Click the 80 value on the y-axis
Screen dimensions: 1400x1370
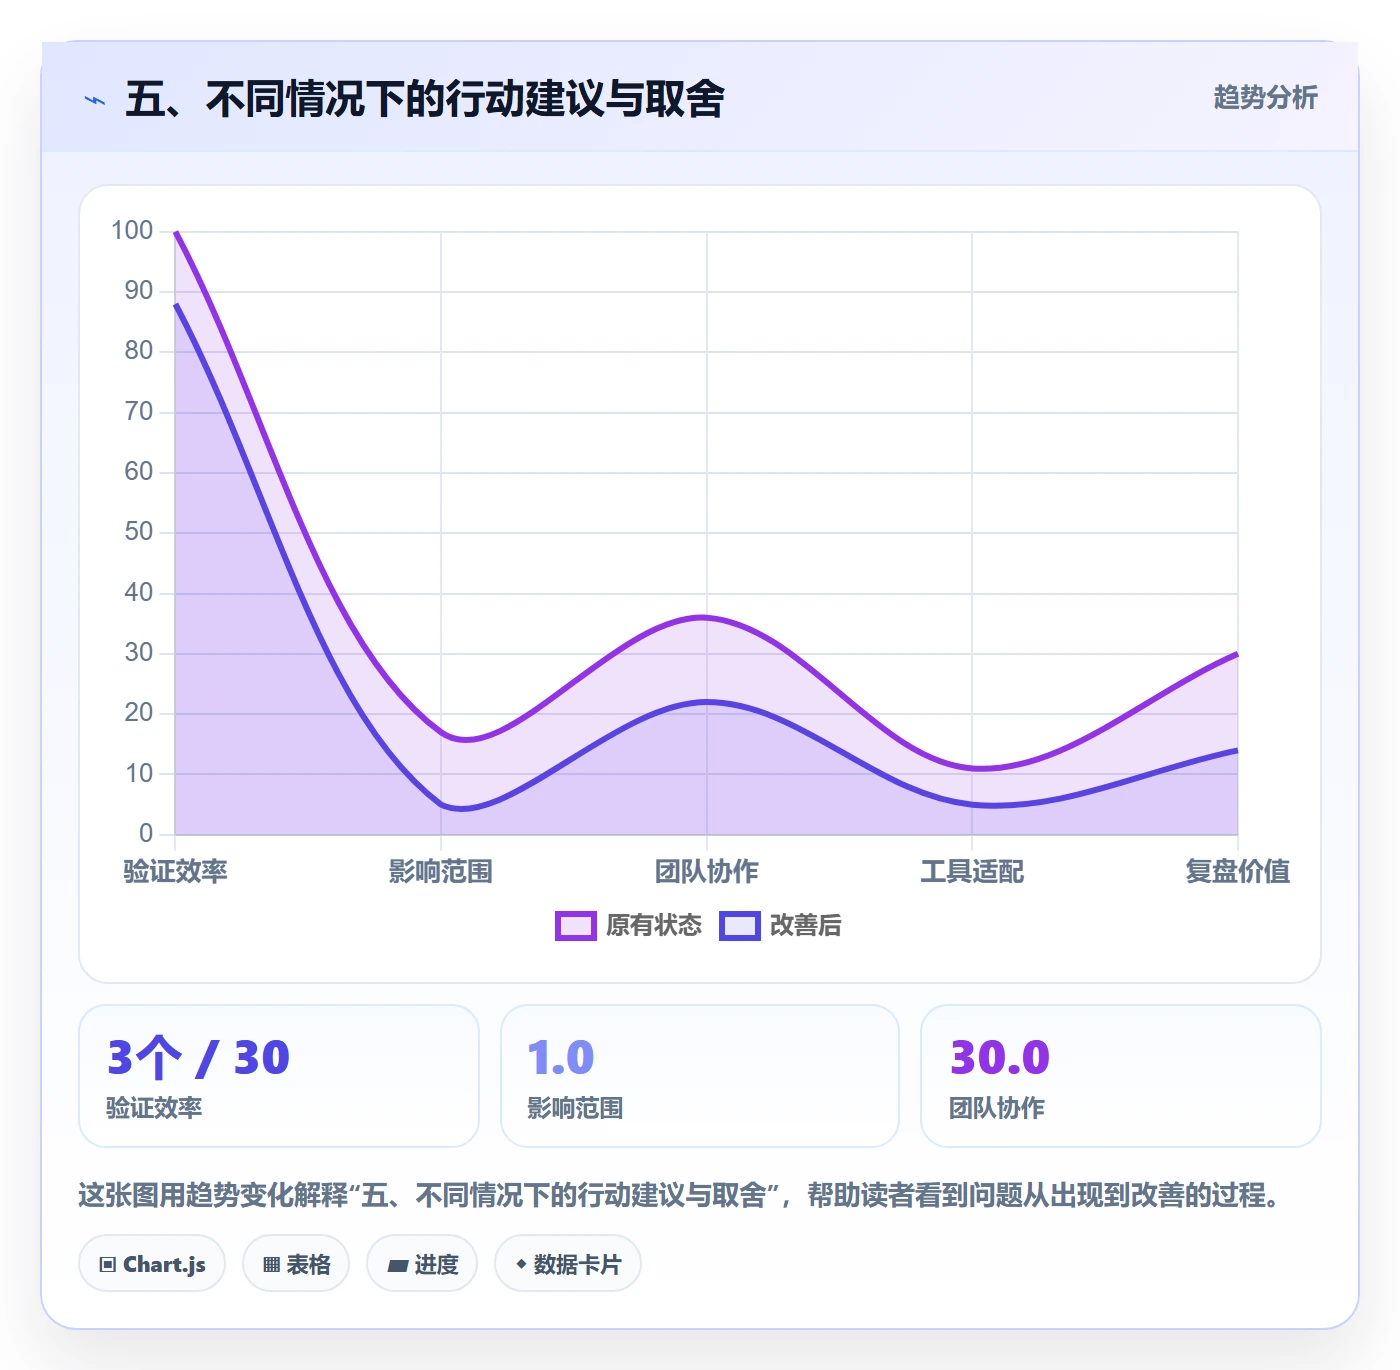pyautogui.click(x=139, y=351)
